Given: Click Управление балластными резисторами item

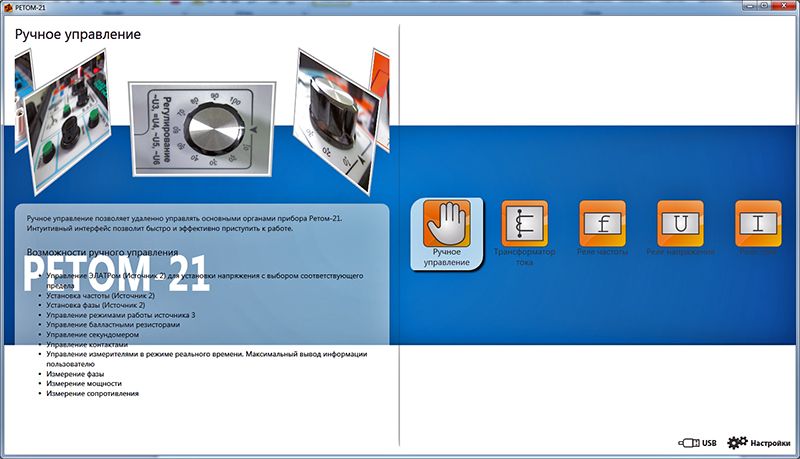Looking at the screenshot, I should coord(113,324).
